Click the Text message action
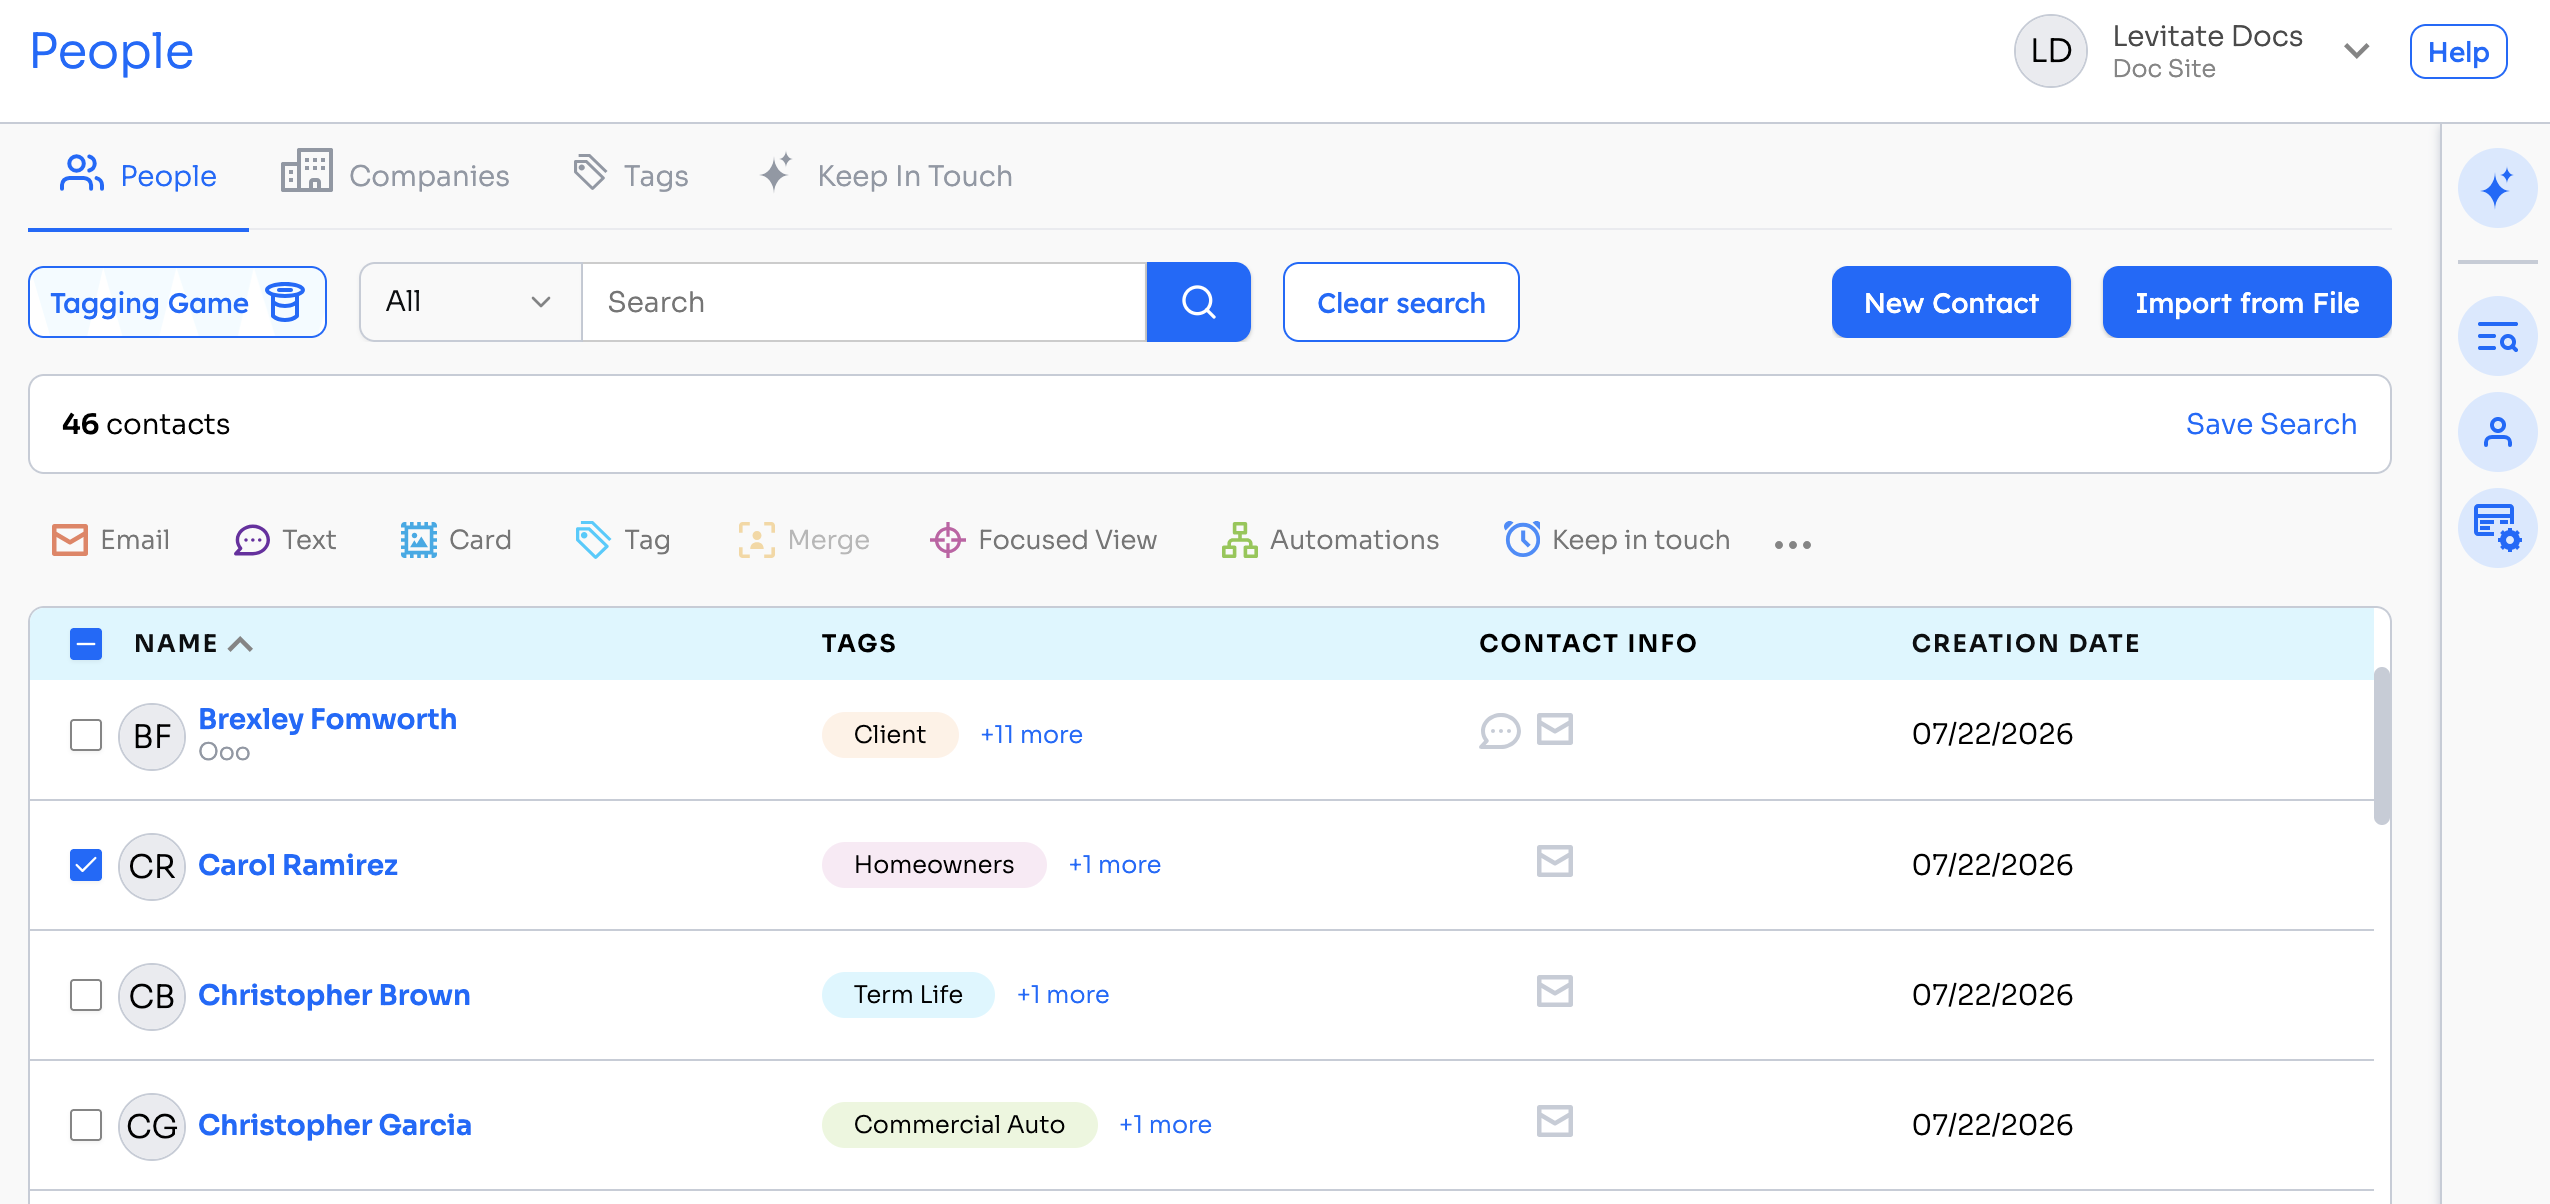The width and height of the screenshot is (2550, 1204). (x=285, y=540)
